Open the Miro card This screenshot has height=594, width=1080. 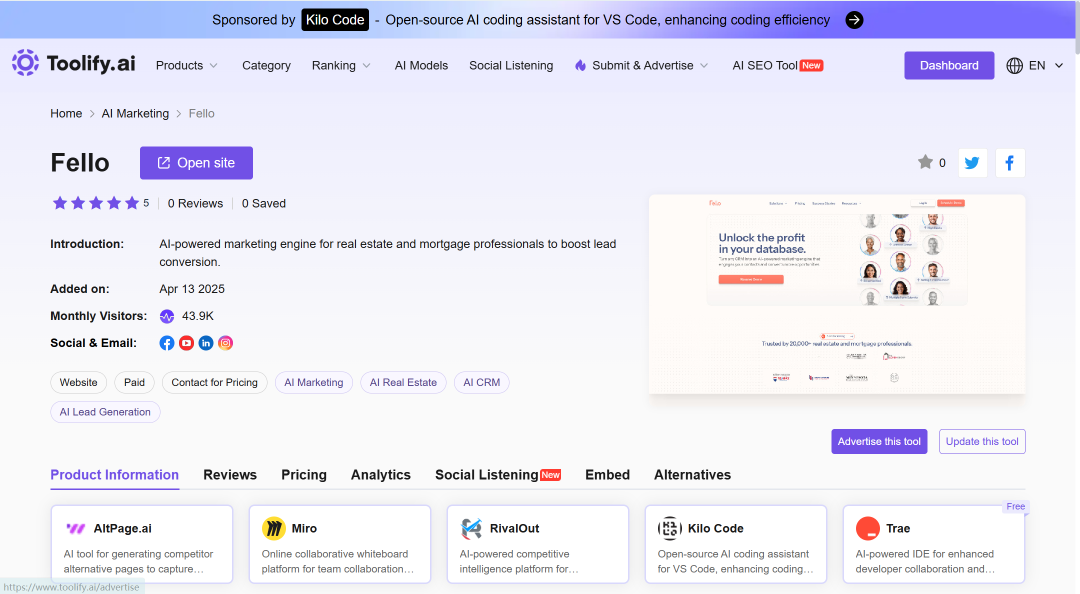coord(340,544)
